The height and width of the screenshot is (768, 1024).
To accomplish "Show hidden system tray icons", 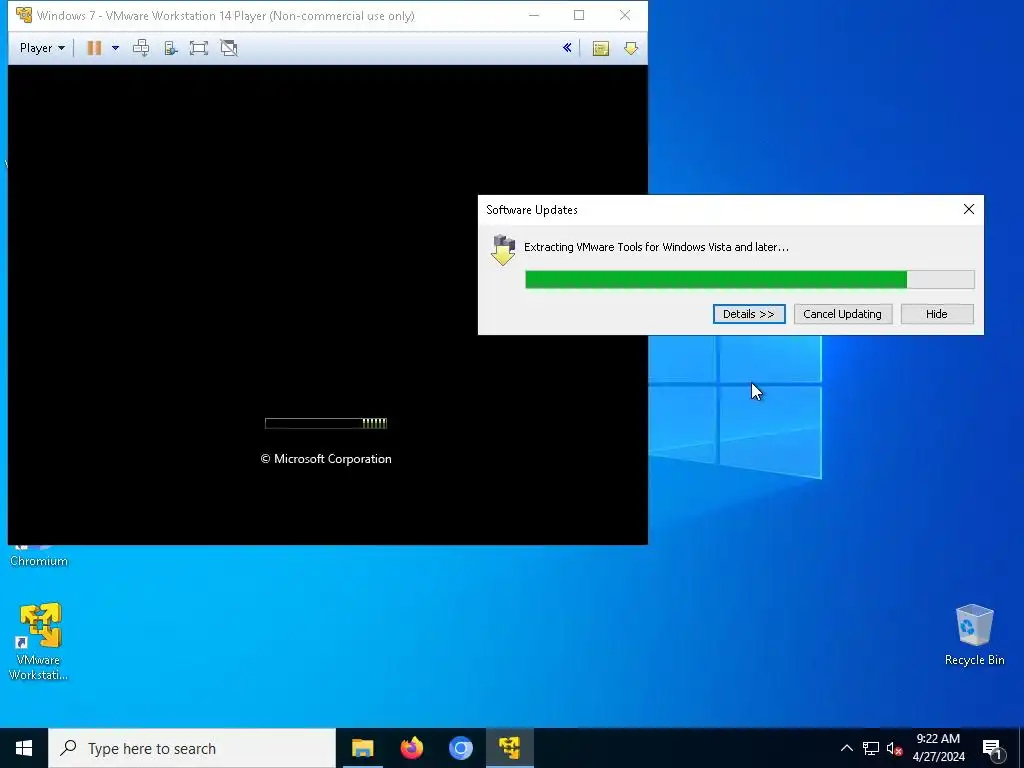I will (x=846, y=748).
